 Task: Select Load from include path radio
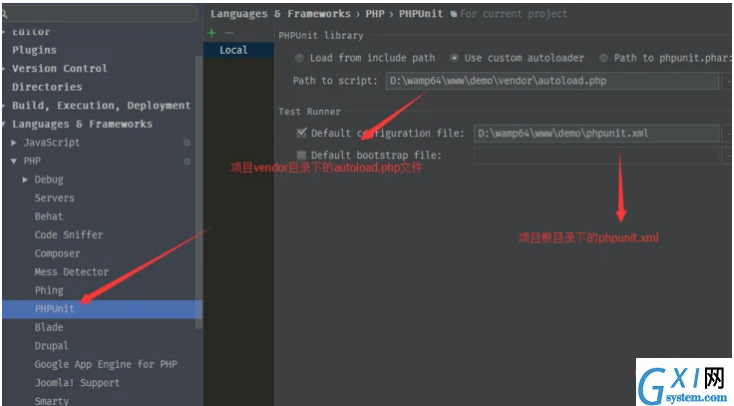click(x=299, y=58)
